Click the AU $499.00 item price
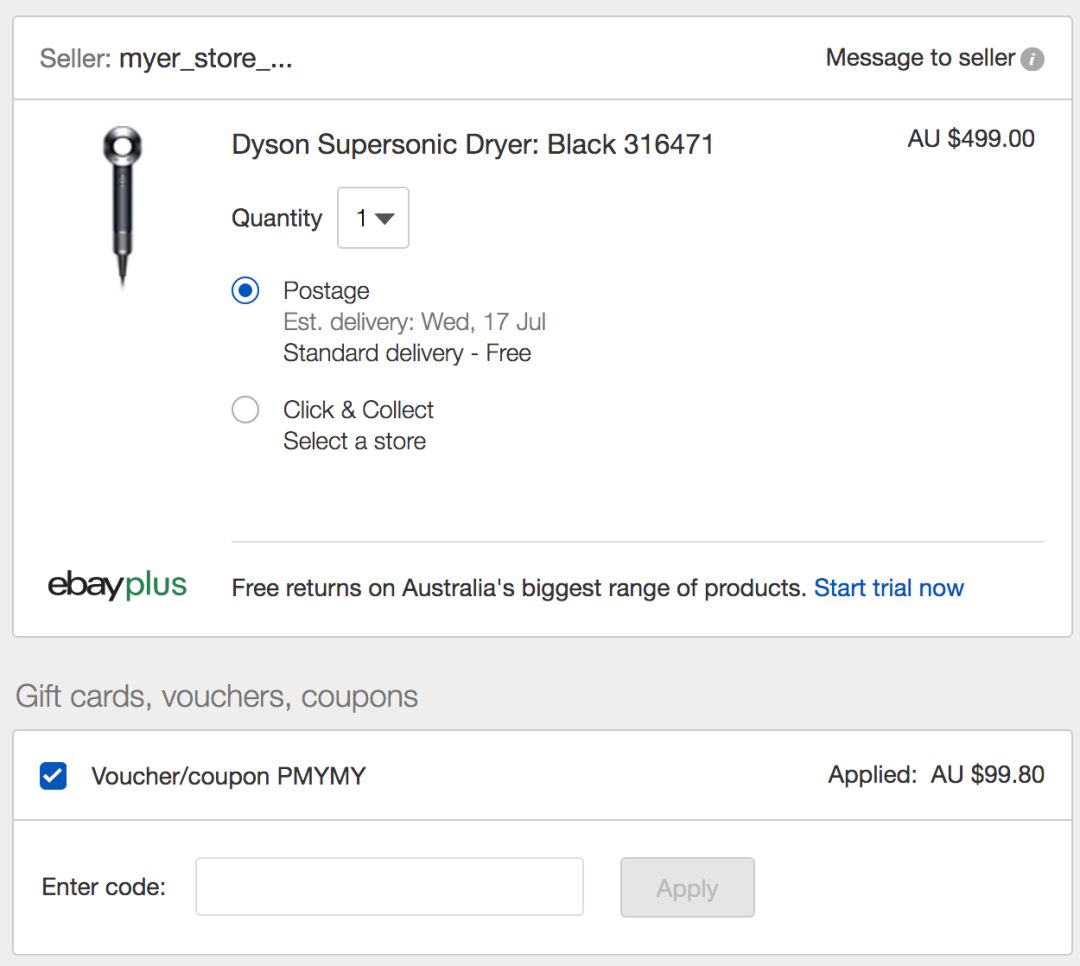The width and height of the screenshot is (1080, 966). tap(970, 139)
